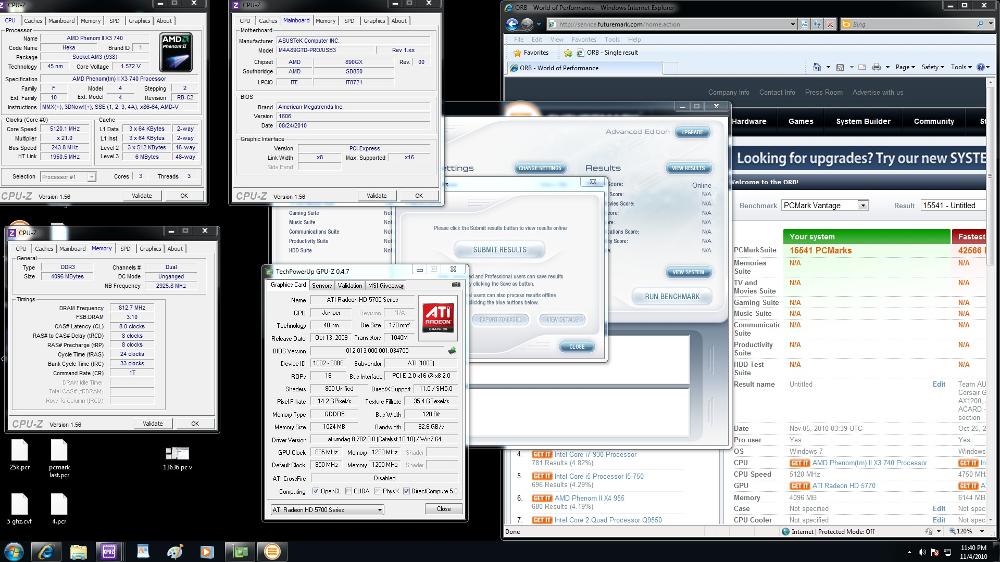Toggle the CUDA checkbox in GPU-Z
This screenshot has width=1000, height=562.
348,491
